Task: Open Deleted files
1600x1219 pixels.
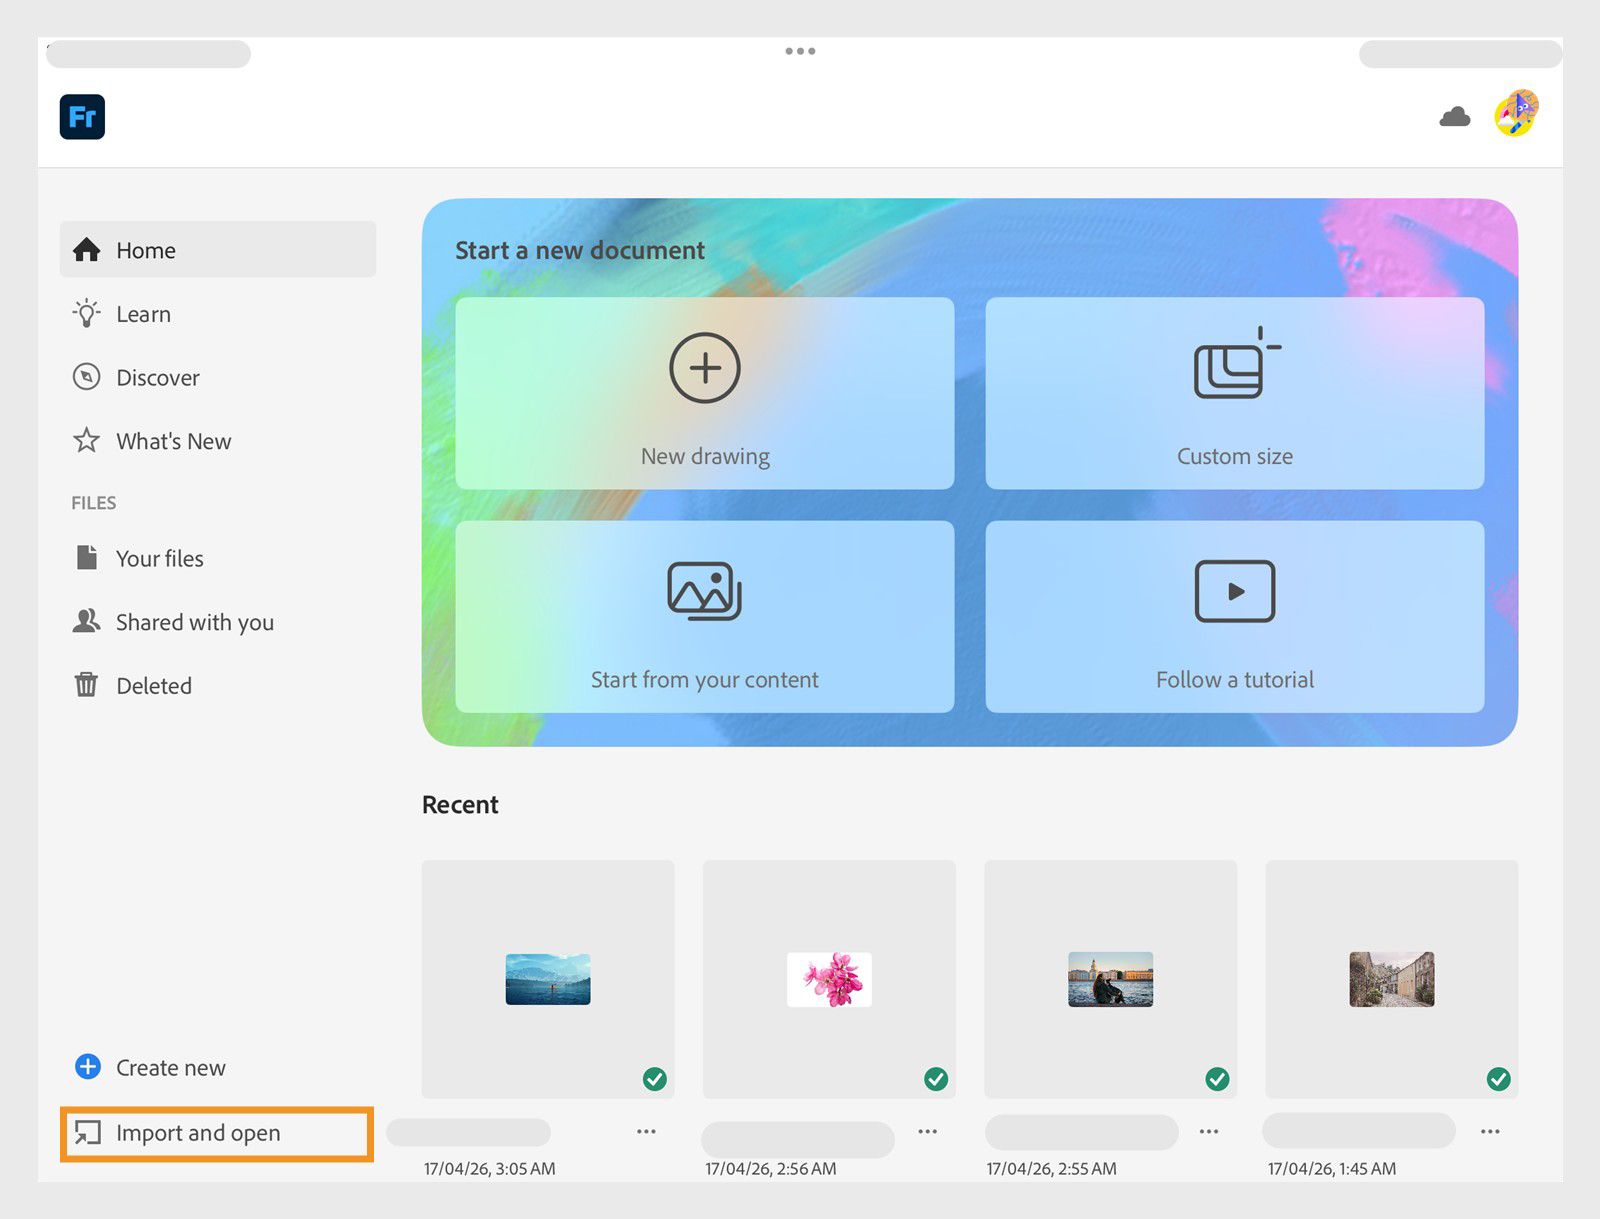Action: tap(218, 686)
